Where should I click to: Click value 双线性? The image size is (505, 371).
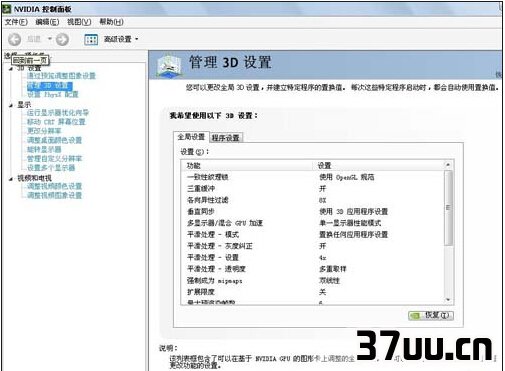pyautogui.click(x=329, y=281)
